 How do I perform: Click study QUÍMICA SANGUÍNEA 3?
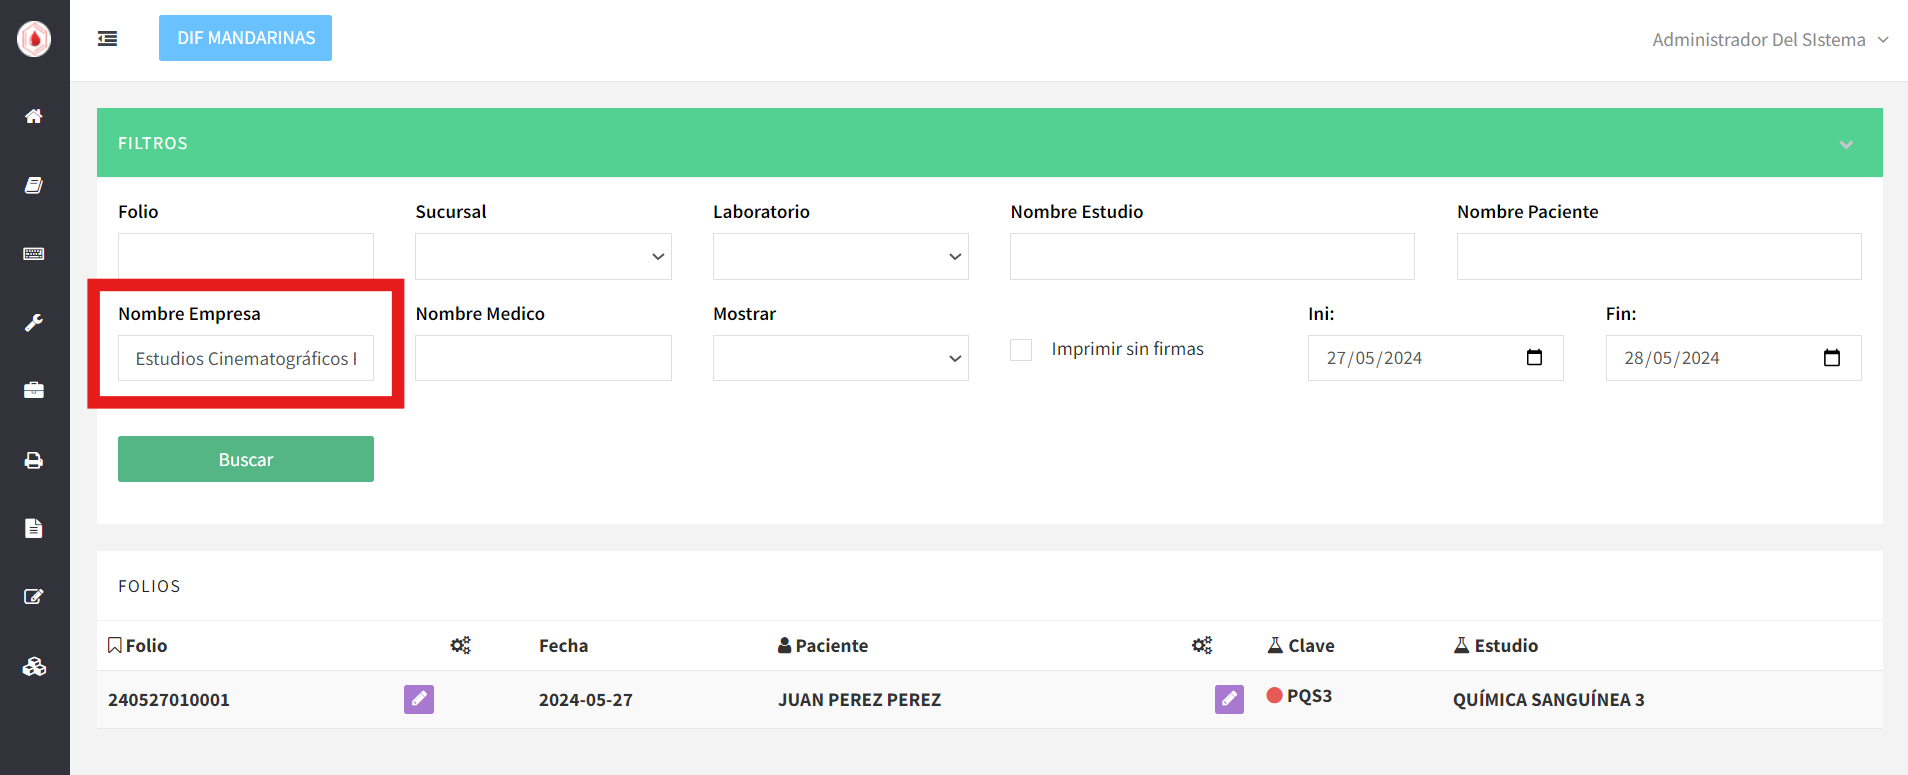pyautogui.click(x=1549, y=700)
